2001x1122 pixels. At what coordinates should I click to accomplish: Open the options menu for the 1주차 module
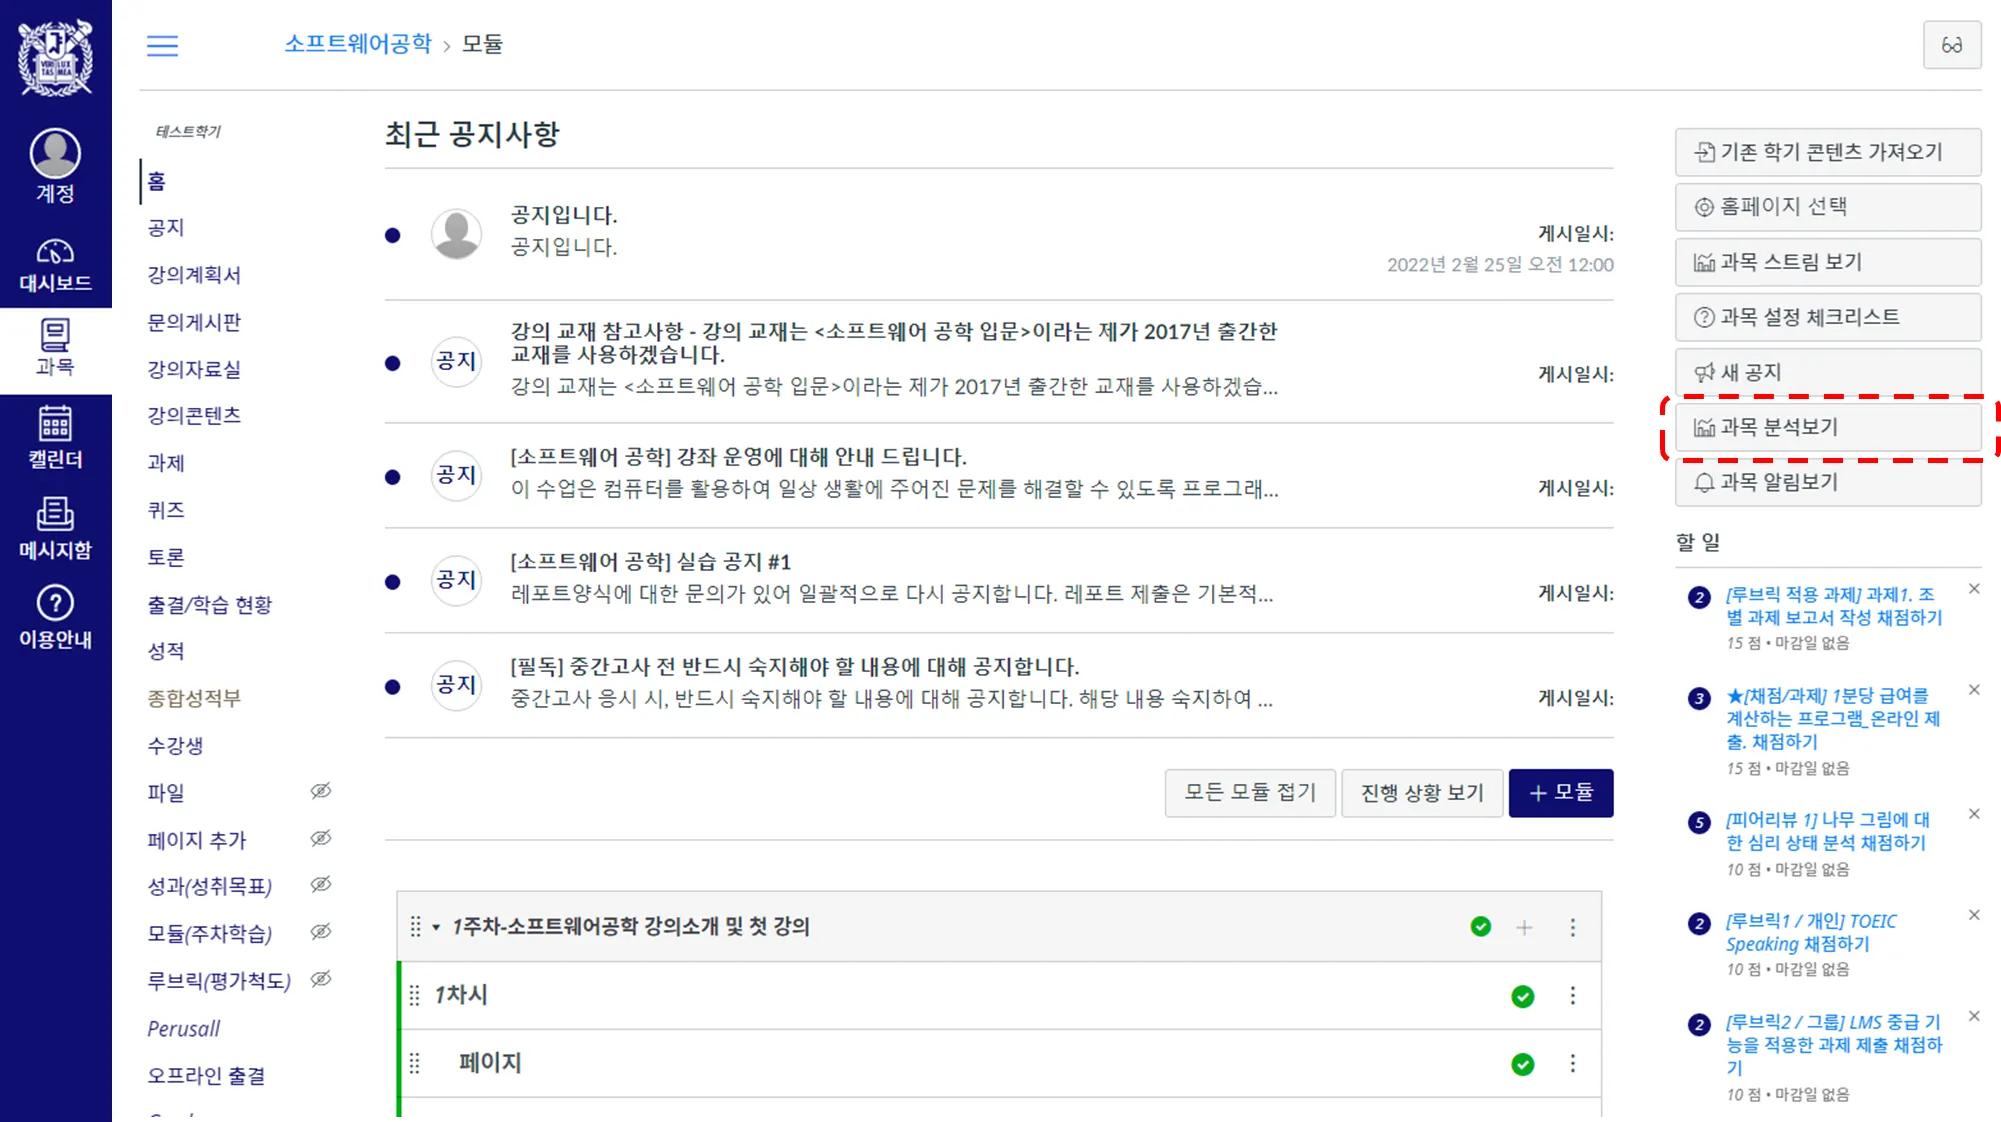point(1572,927)
